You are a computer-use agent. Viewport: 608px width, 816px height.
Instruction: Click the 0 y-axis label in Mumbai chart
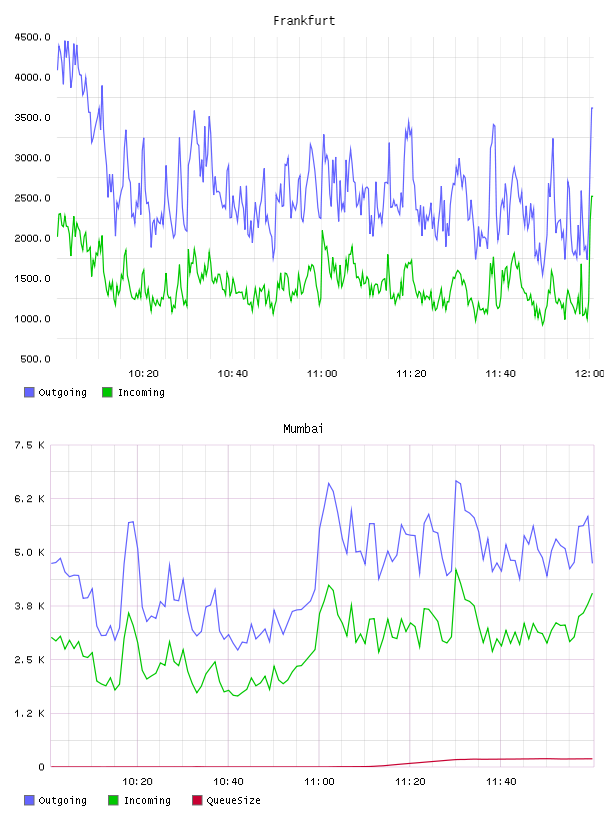coord(41,767)
